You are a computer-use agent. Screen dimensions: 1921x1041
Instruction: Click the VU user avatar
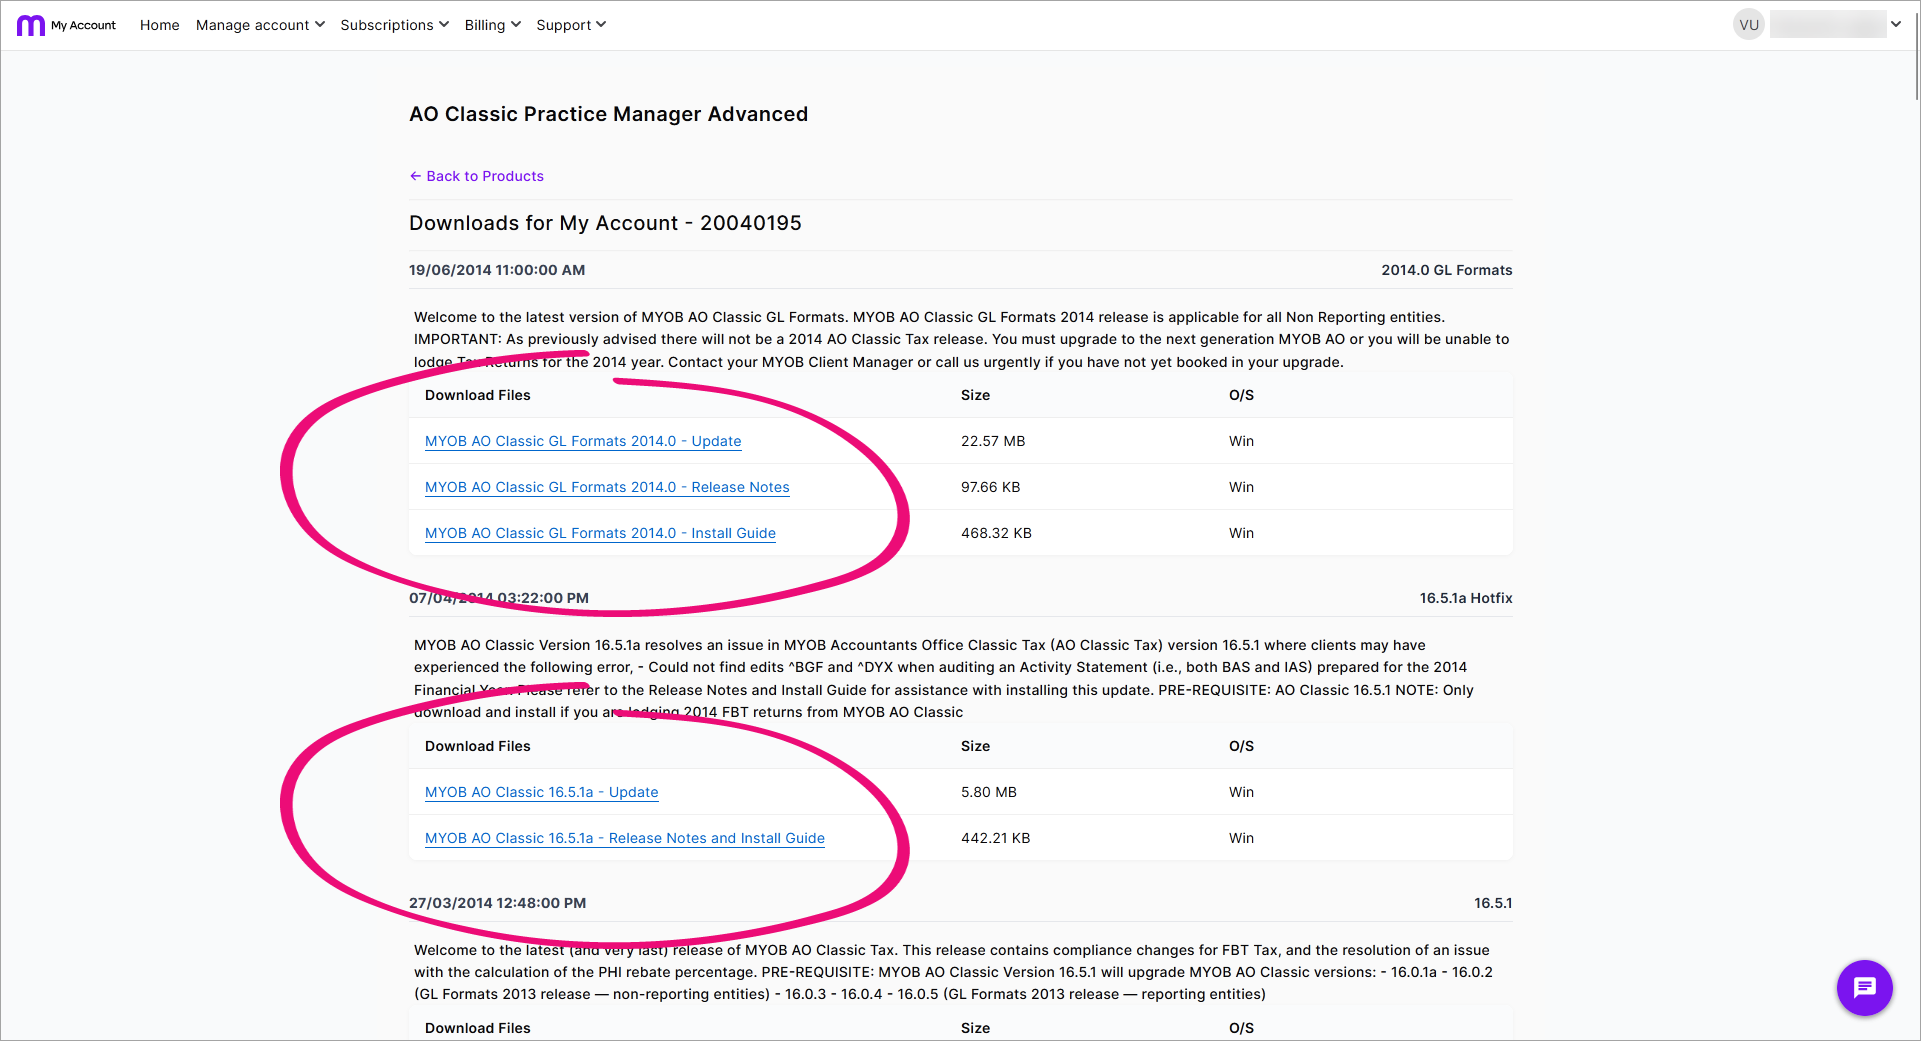point(1749,25)
